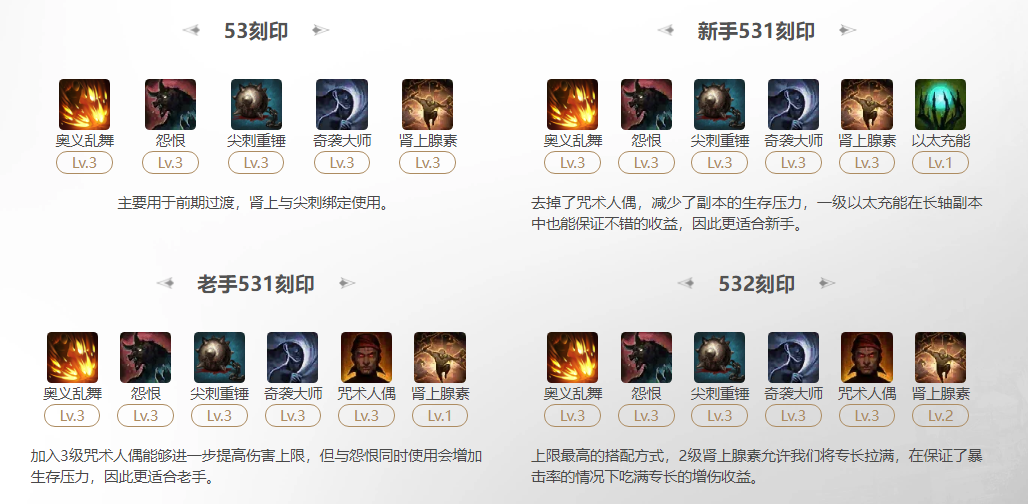Click 奥义乱舞 icon in 53刻印 section
This screenshot has width=1028, height=504.
[85, 104]
